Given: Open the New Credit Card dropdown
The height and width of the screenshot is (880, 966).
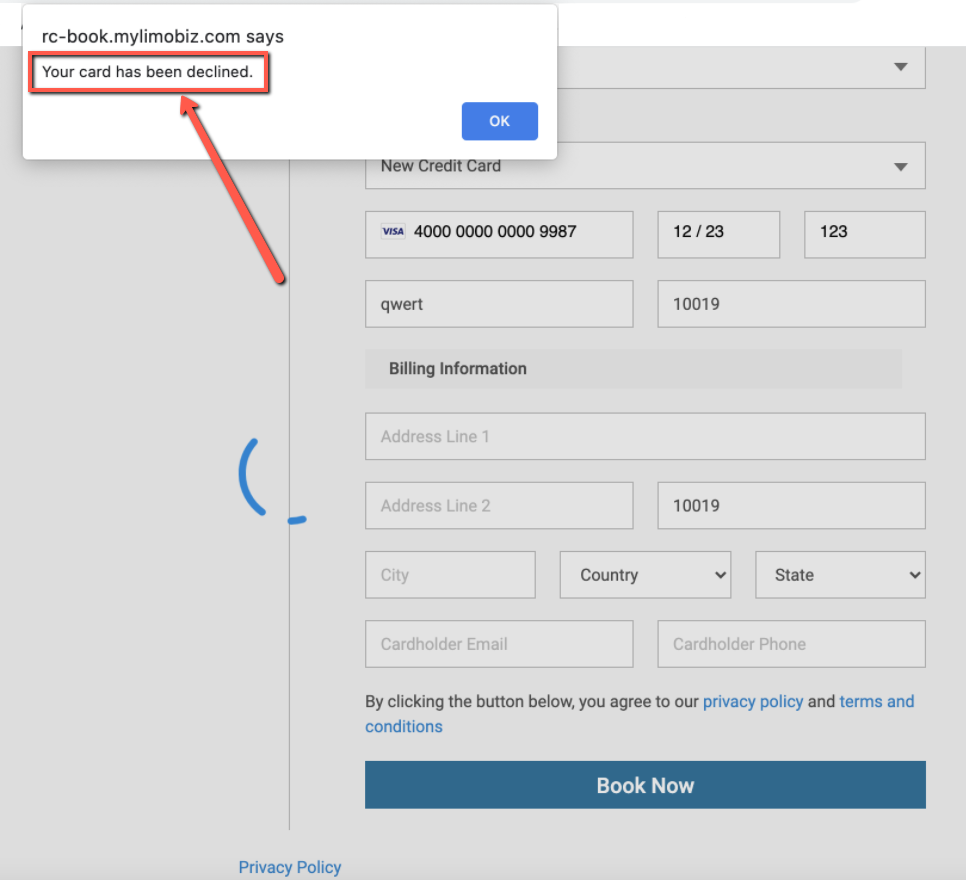Looking at the screenshot, I should (x=645, y=166).
